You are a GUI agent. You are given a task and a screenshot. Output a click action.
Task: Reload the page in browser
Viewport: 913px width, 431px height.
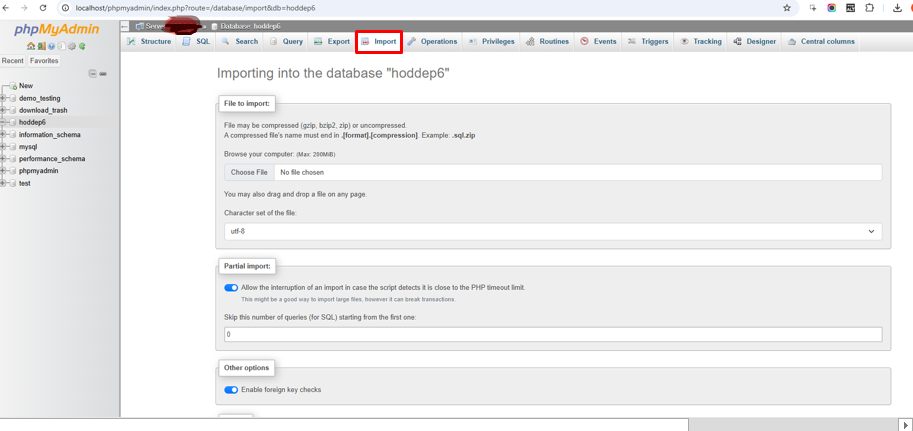pyautogui.click(x=43, y=8)
